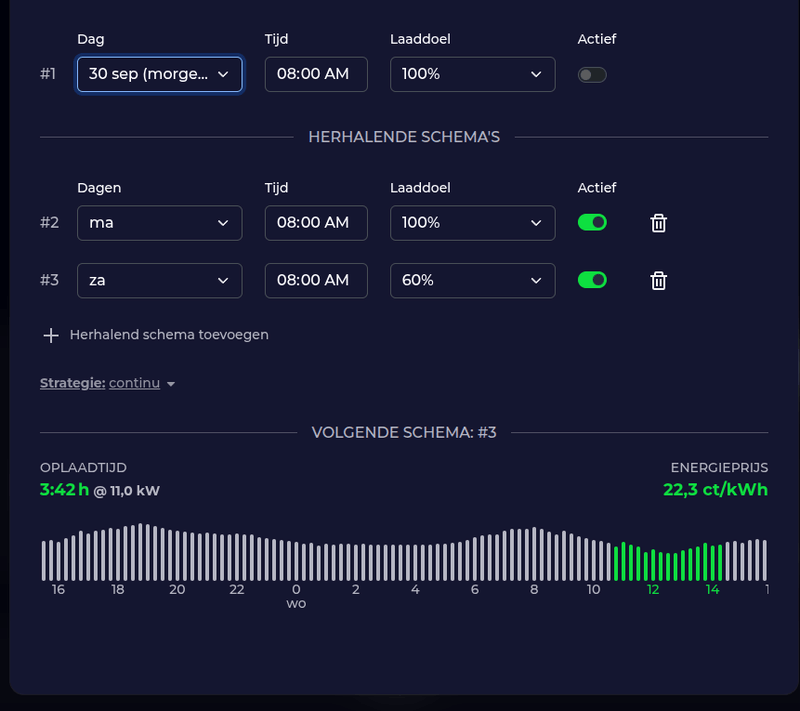Open the Dag dropdown showing 30 sep
The width and height of the screenshot is (800, 711).
[160, 74]
